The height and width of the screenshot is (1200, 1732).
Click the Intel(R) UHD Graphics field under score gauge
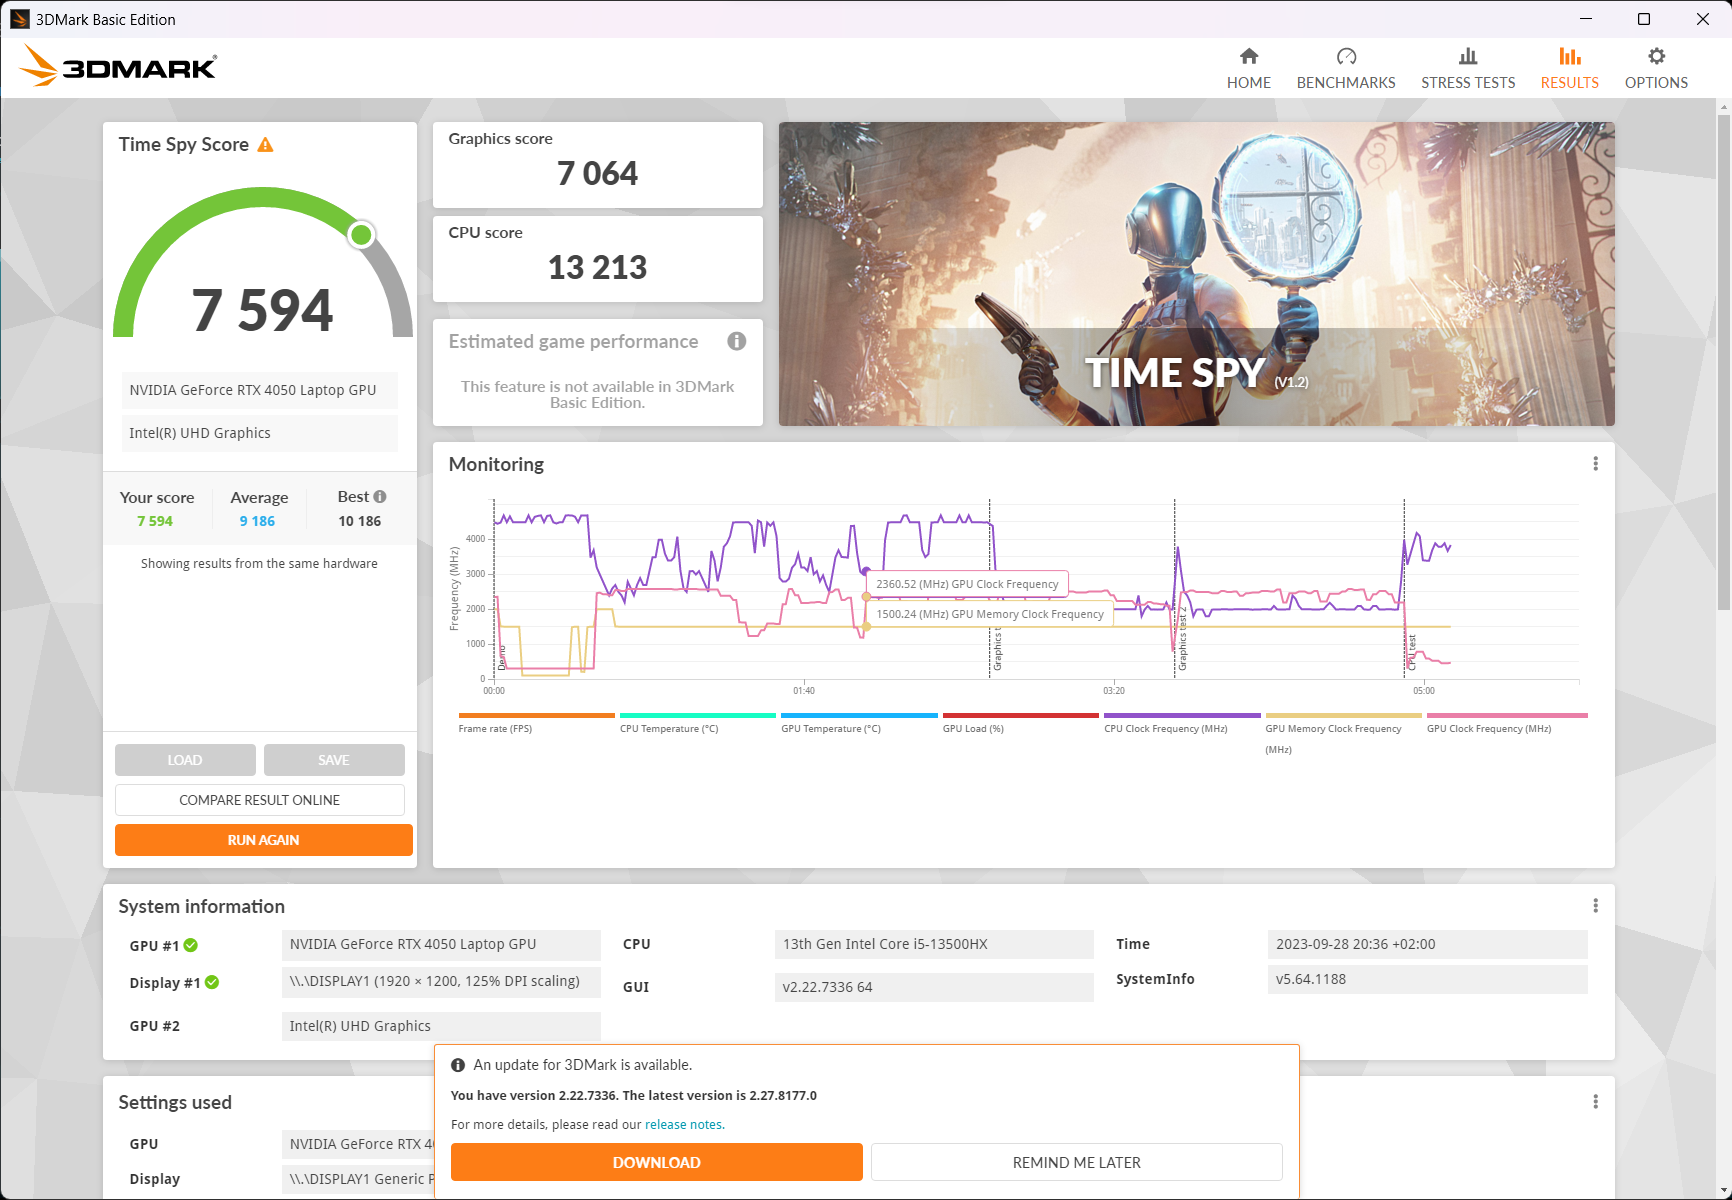point(260,433)
